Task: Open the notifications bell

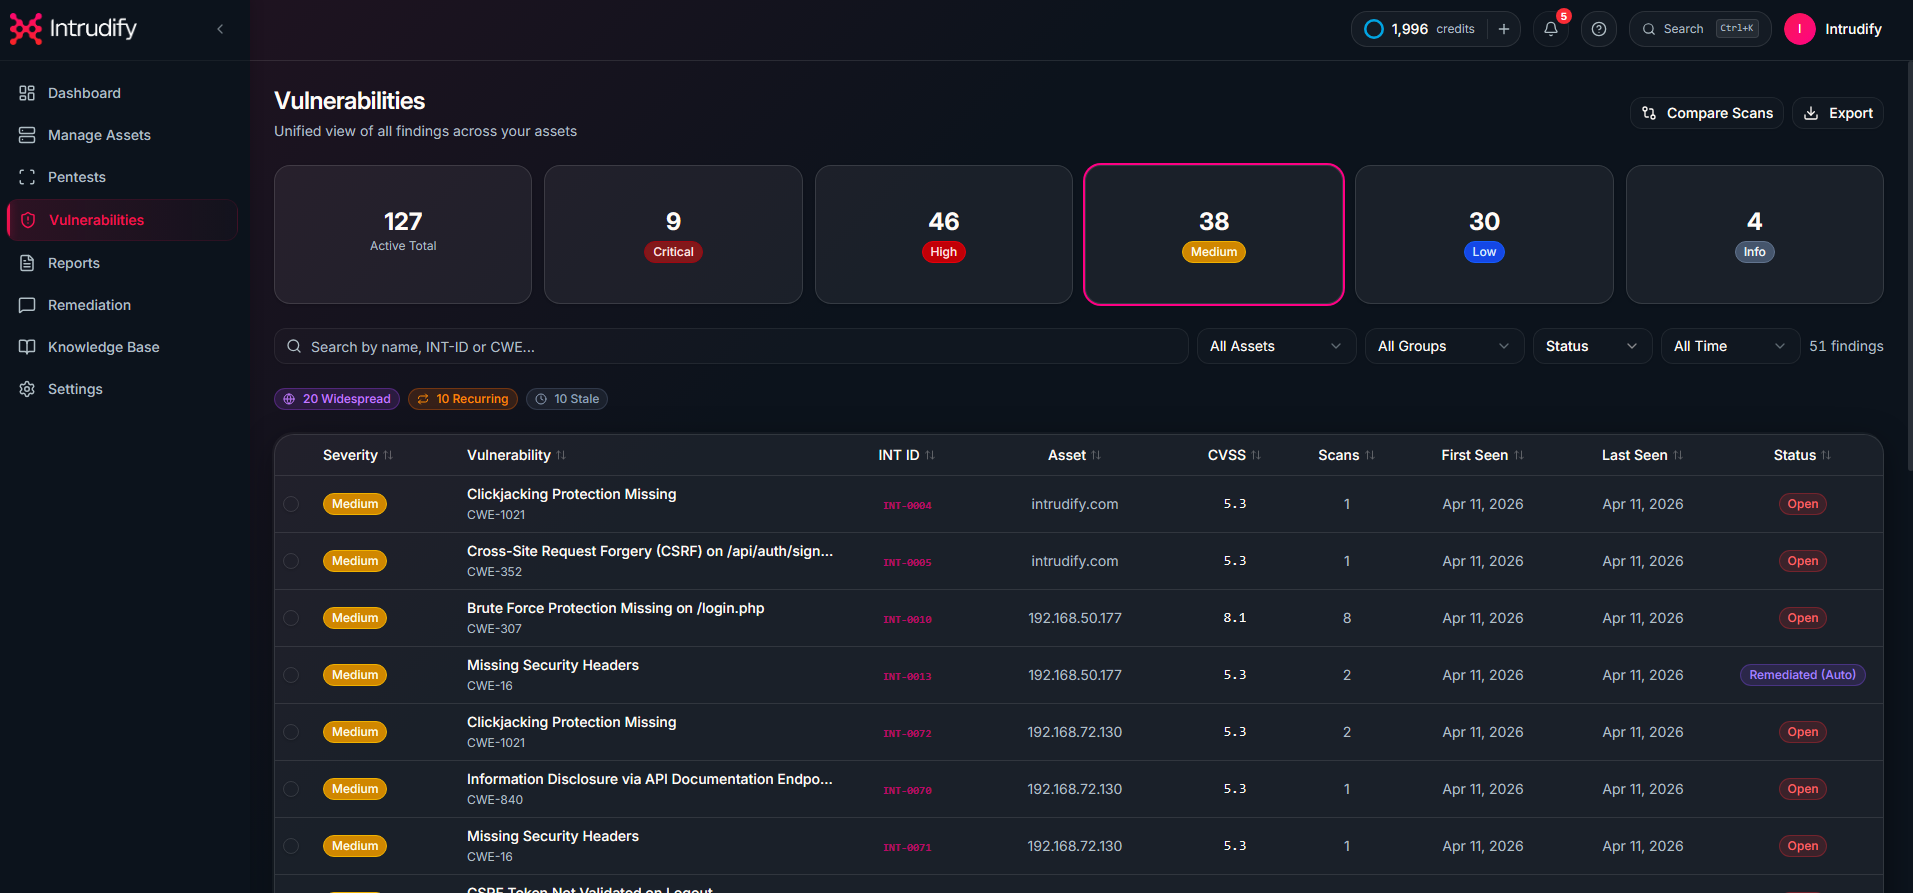Action: click(1551, 29)
